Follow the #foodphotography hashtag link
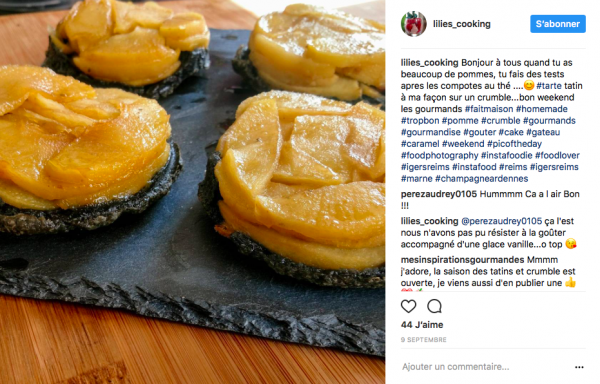The width and height of the screenshot is (600, 384). coord(439,155)
